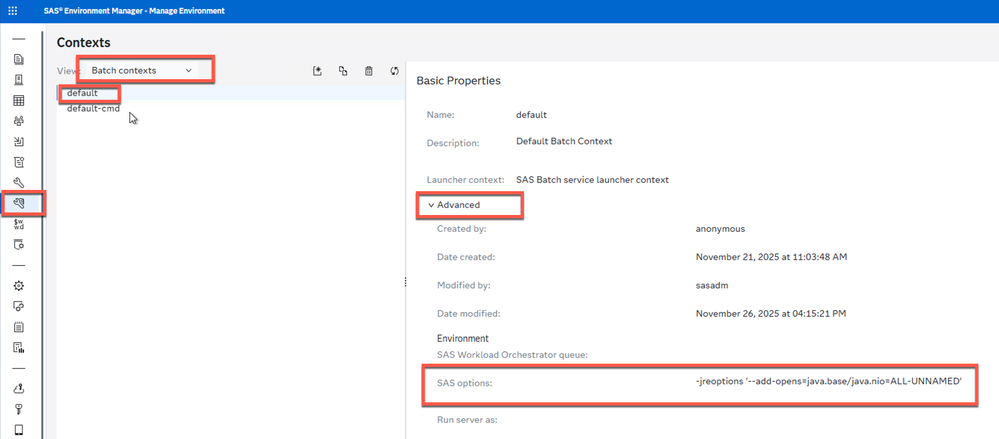
Task: Click the SAS Environment Manager title text
Action: click(134, 11)
